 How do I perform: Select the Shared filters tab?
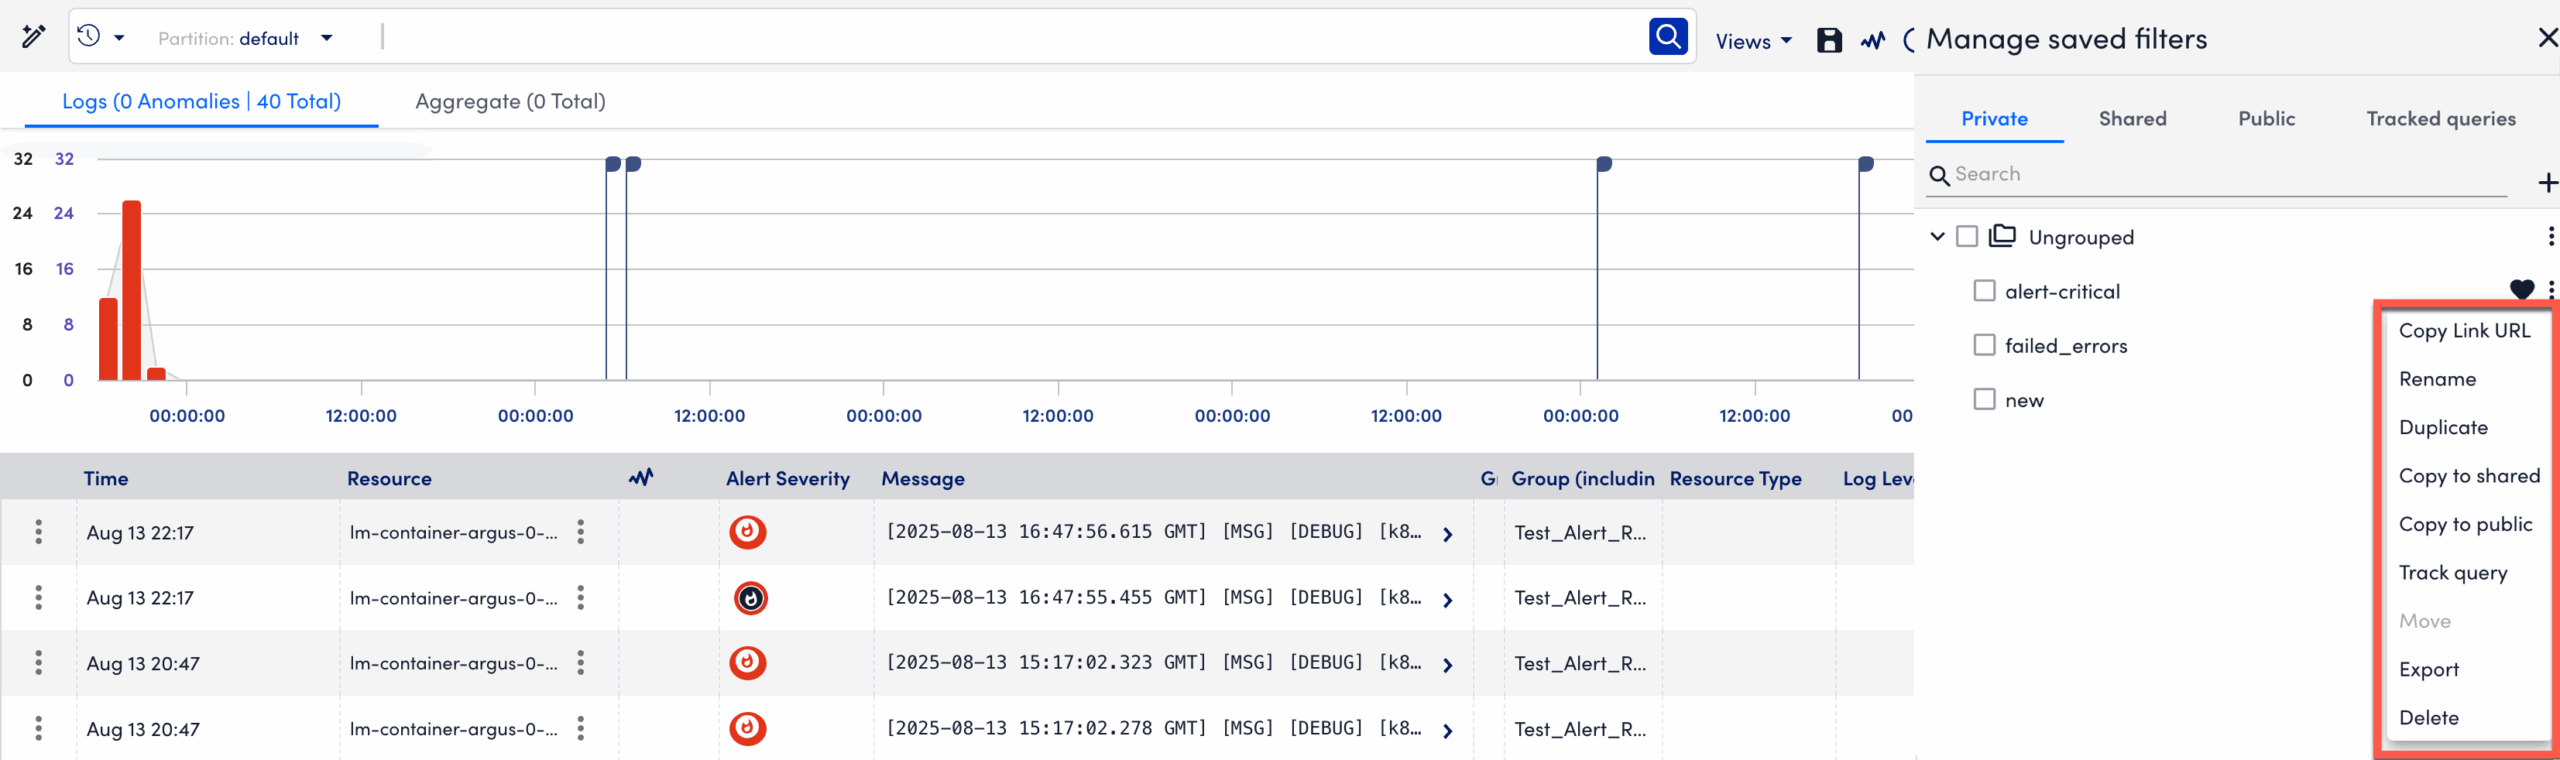[x=2132, y=118]
